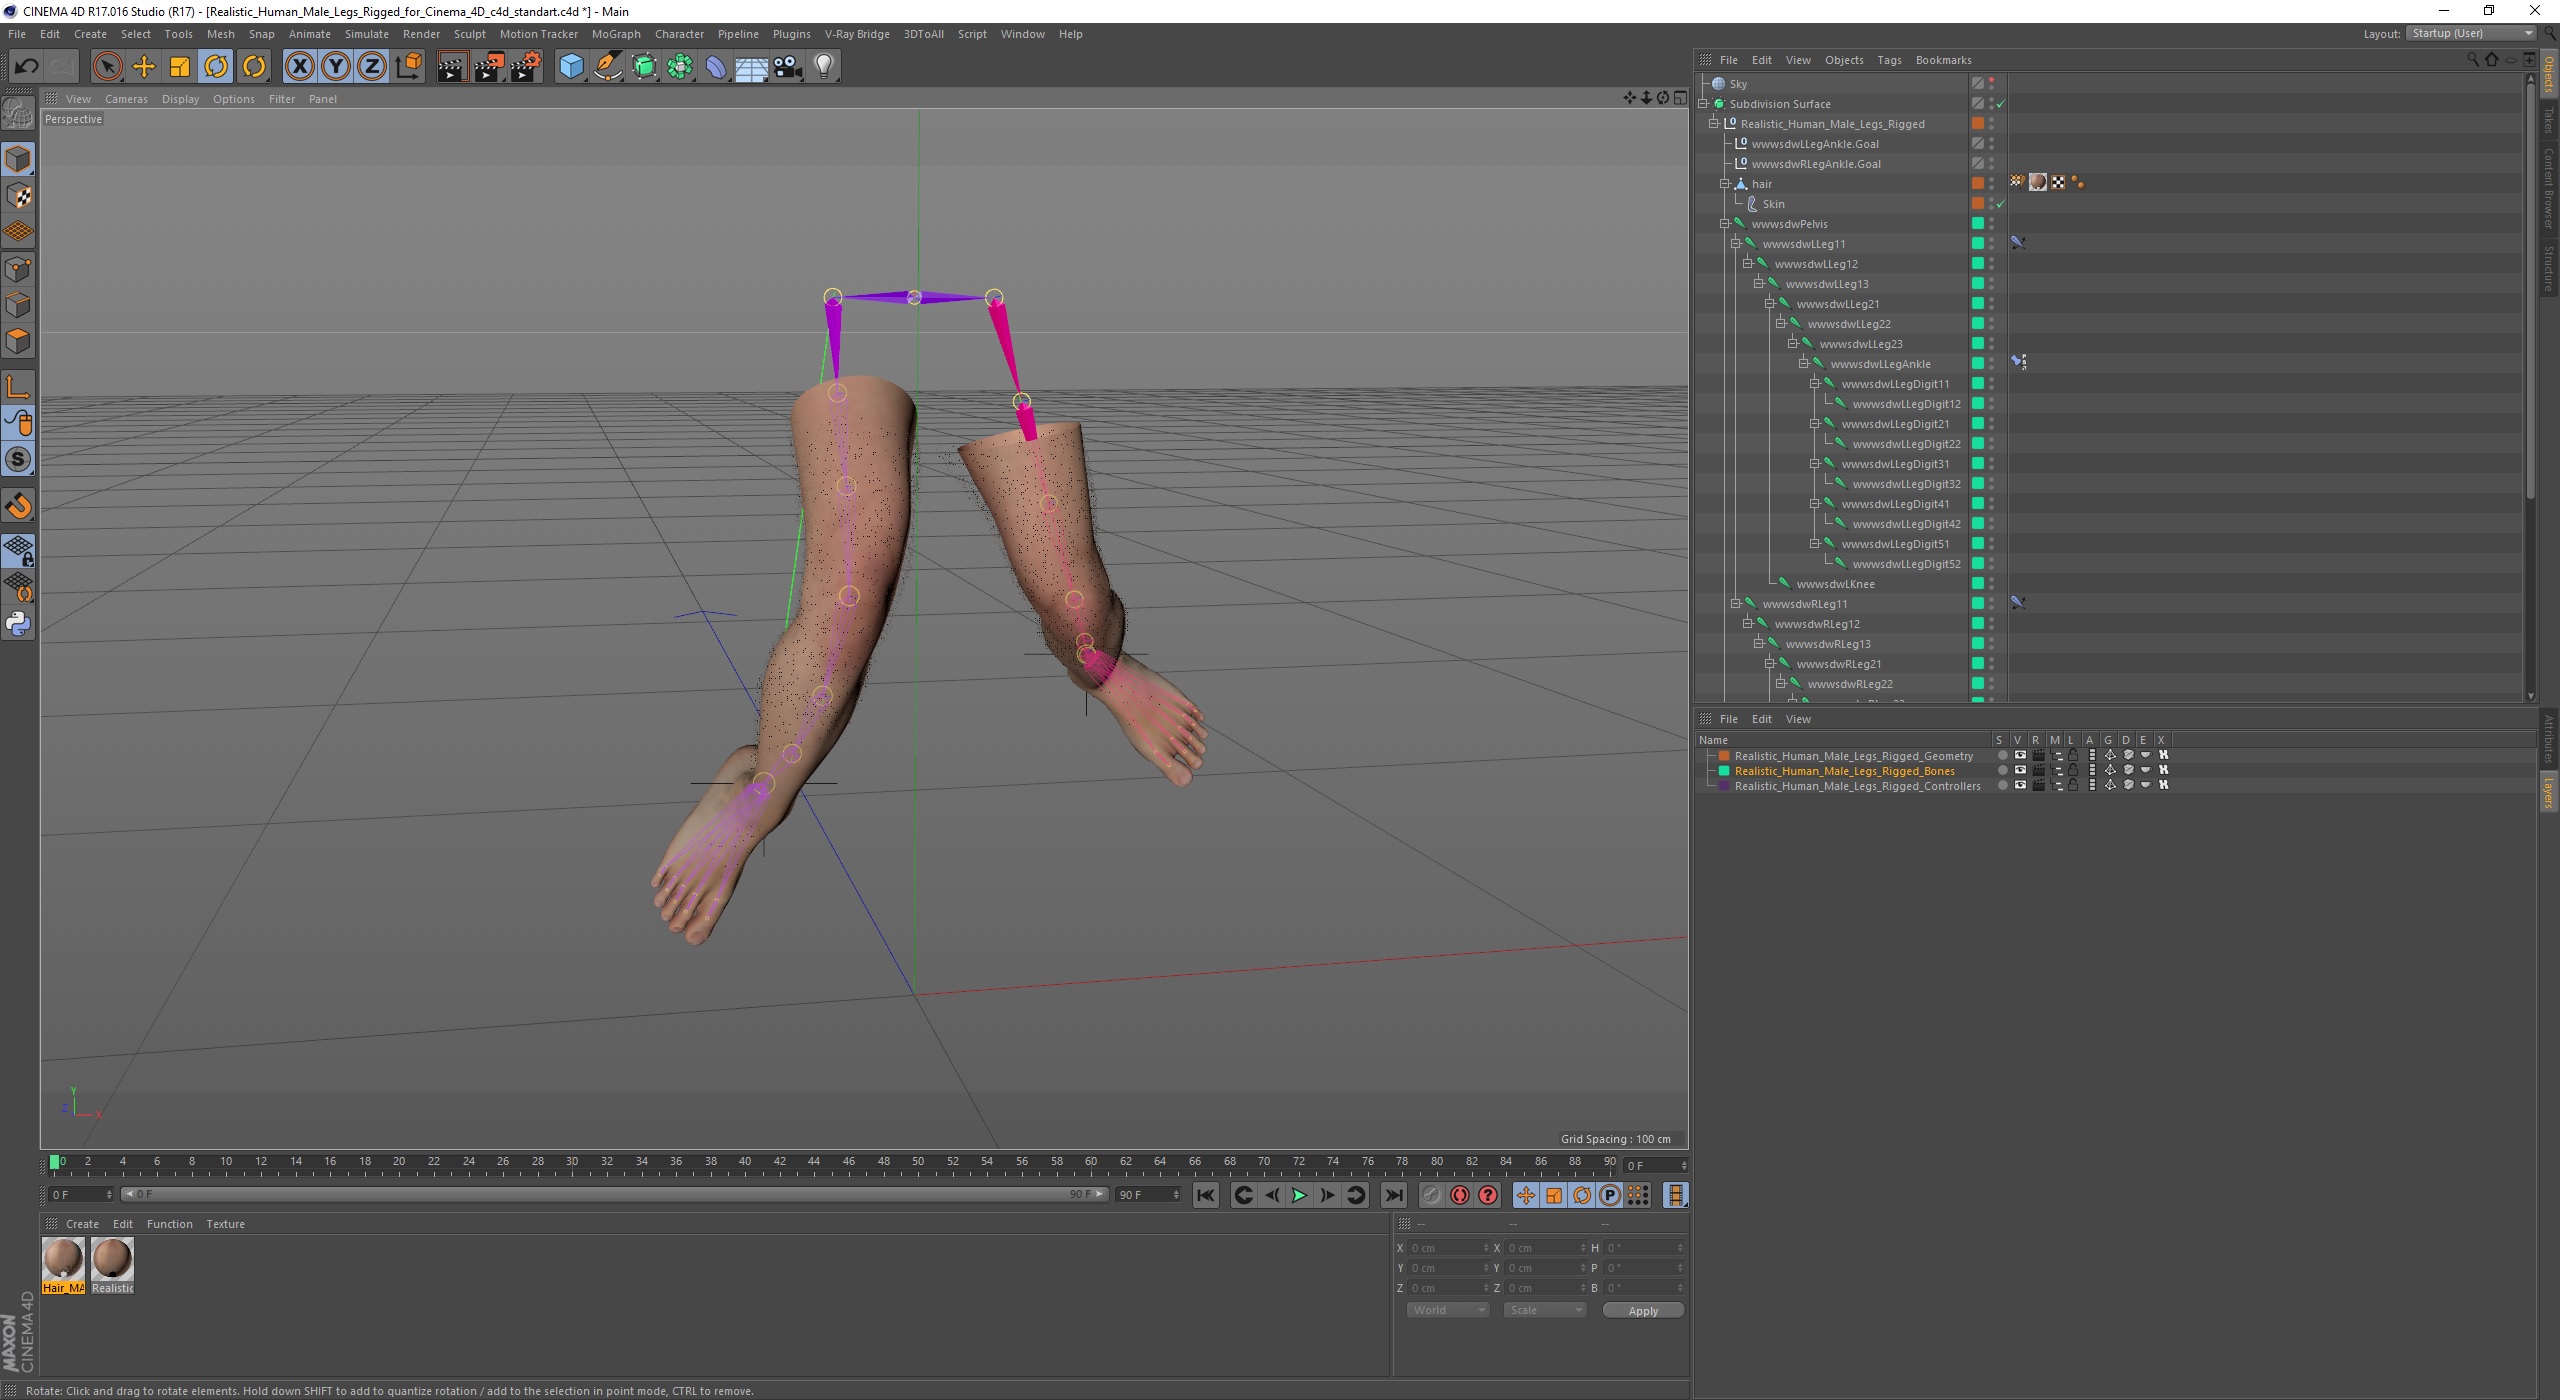The image size is (2560, 1400).
Task: Add a Light object with bulb icon
Action: point(824,67)
